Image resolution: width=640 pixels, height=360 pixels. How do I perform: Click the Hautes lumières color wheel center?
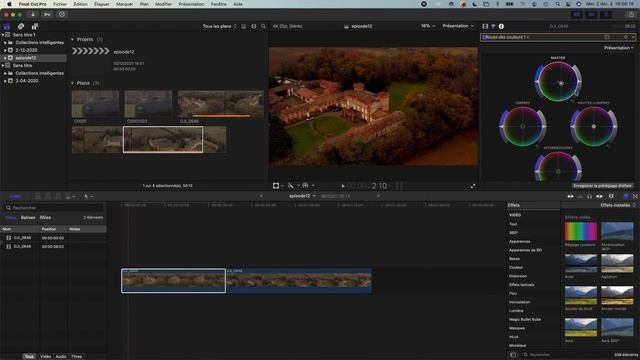pyautogui.click(x=593, y=127)
